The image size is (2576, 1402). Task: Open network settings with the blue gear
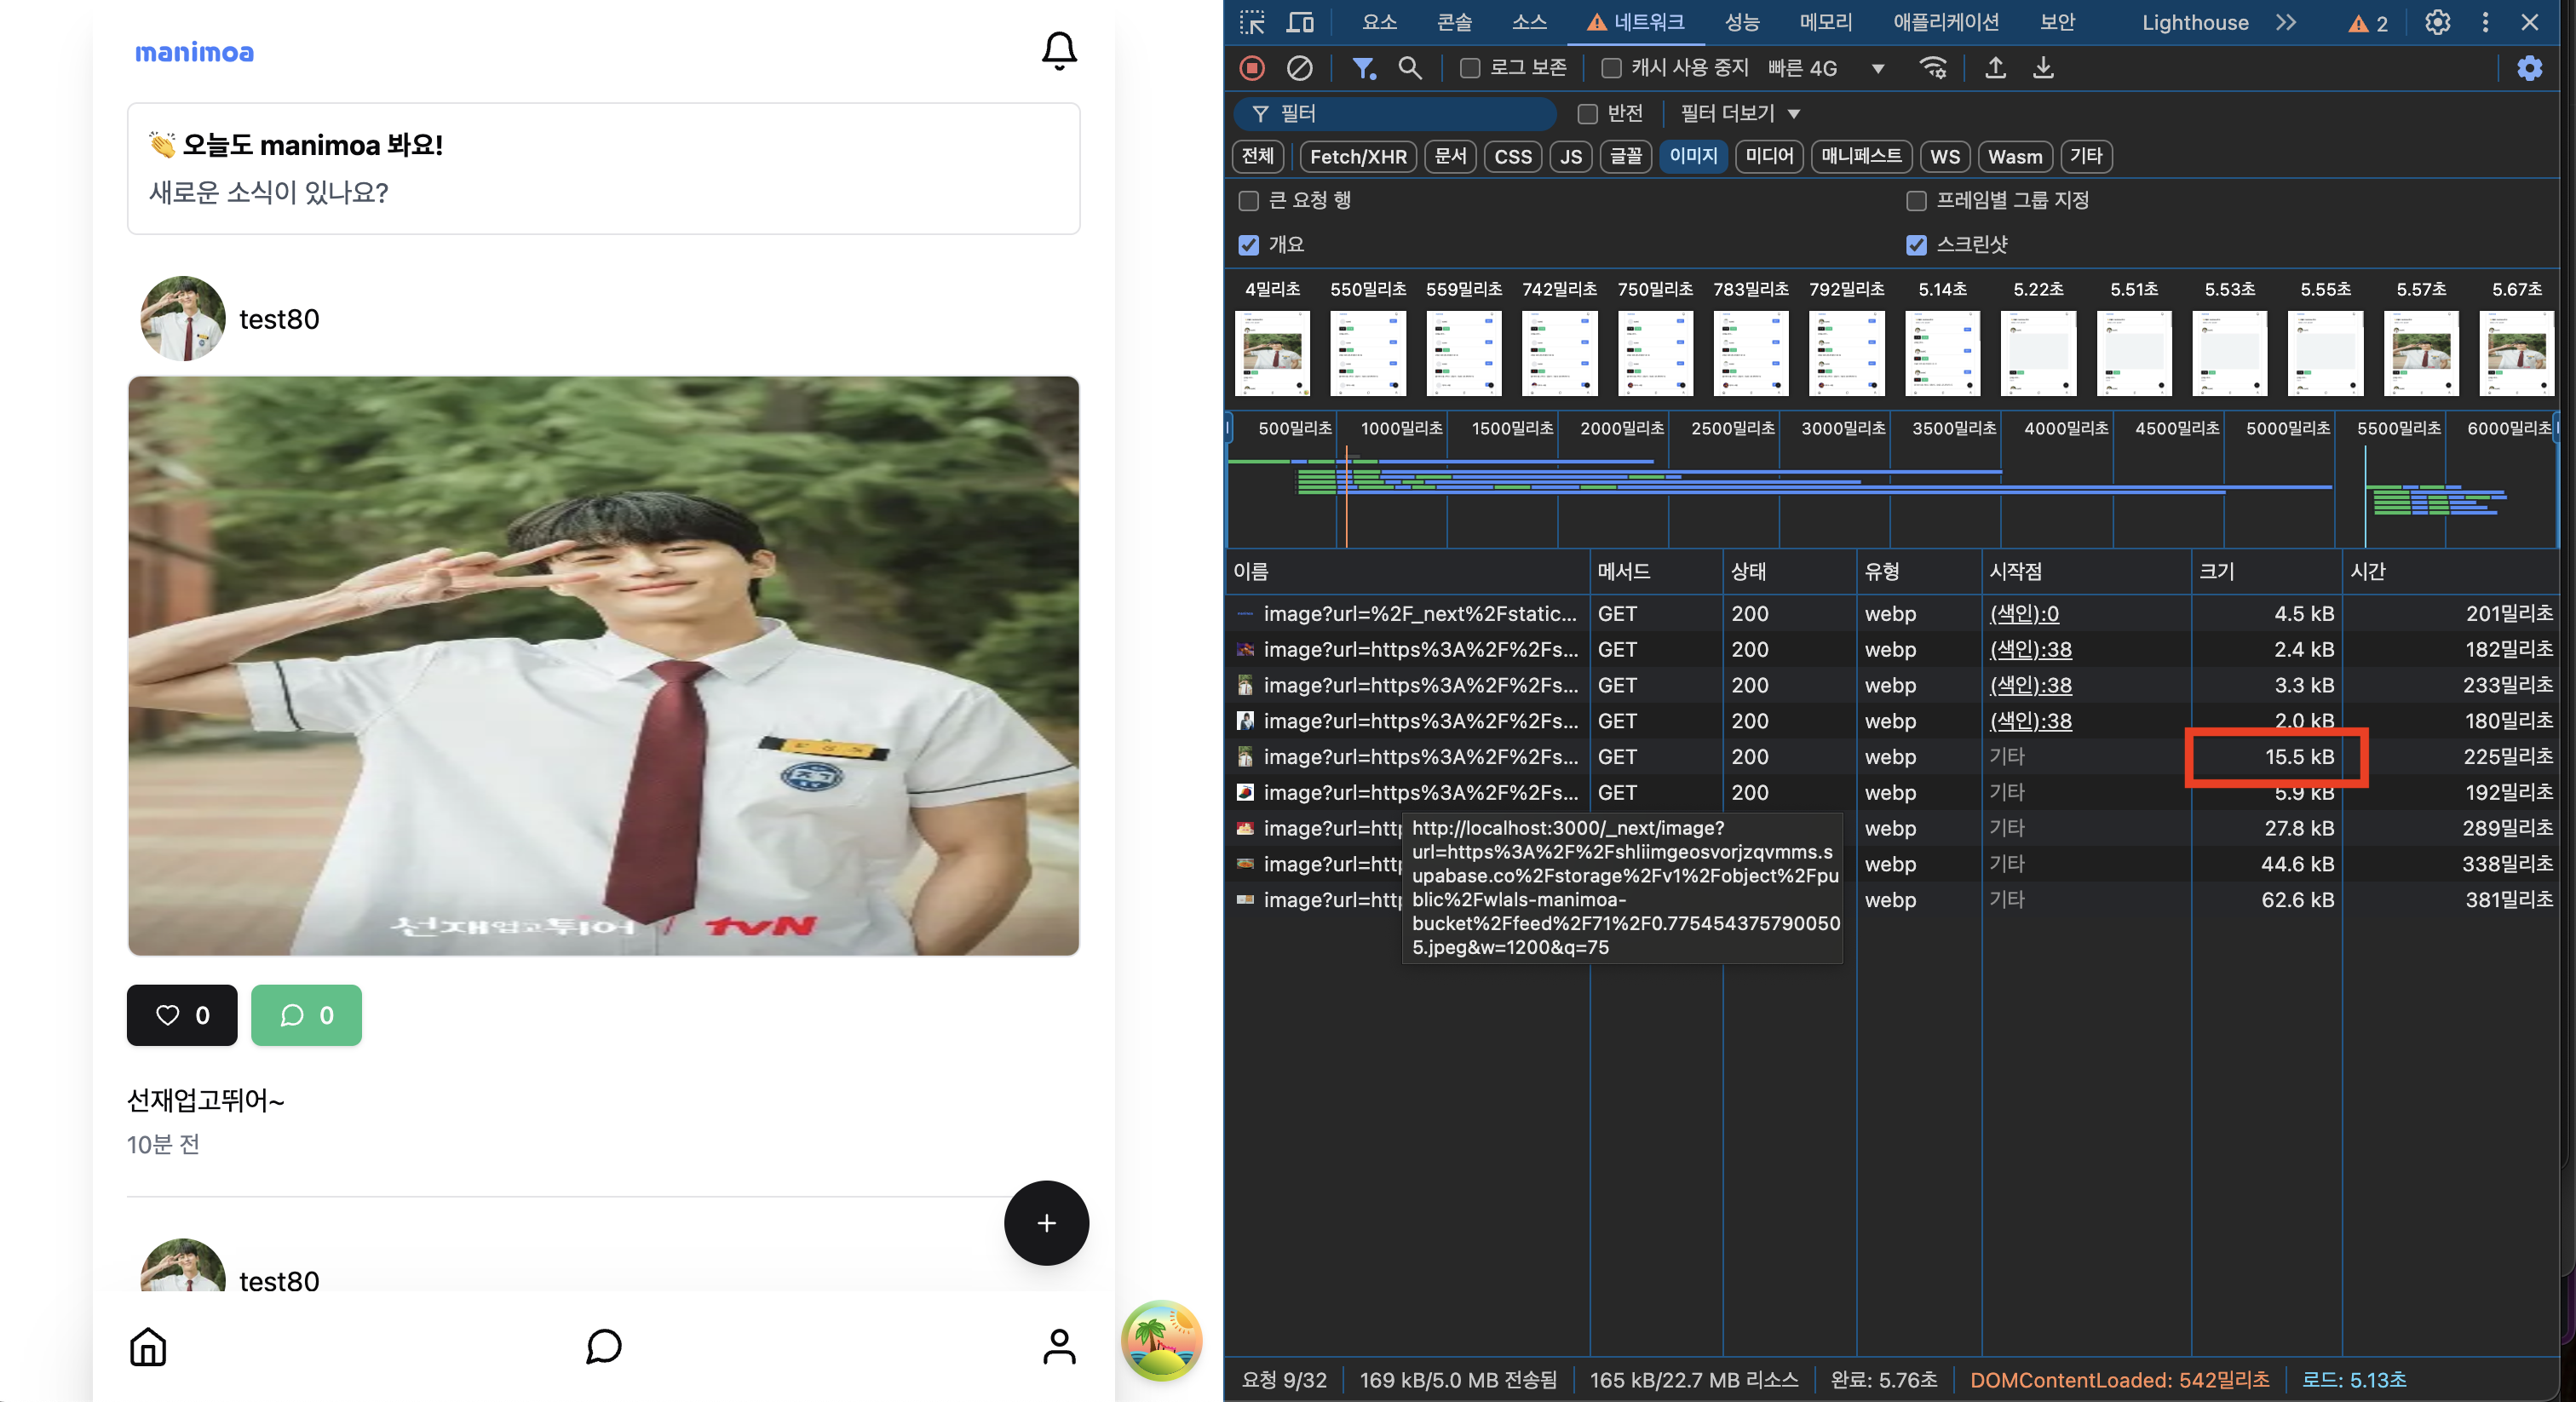pyautogui.click(x=2529, y=68)
